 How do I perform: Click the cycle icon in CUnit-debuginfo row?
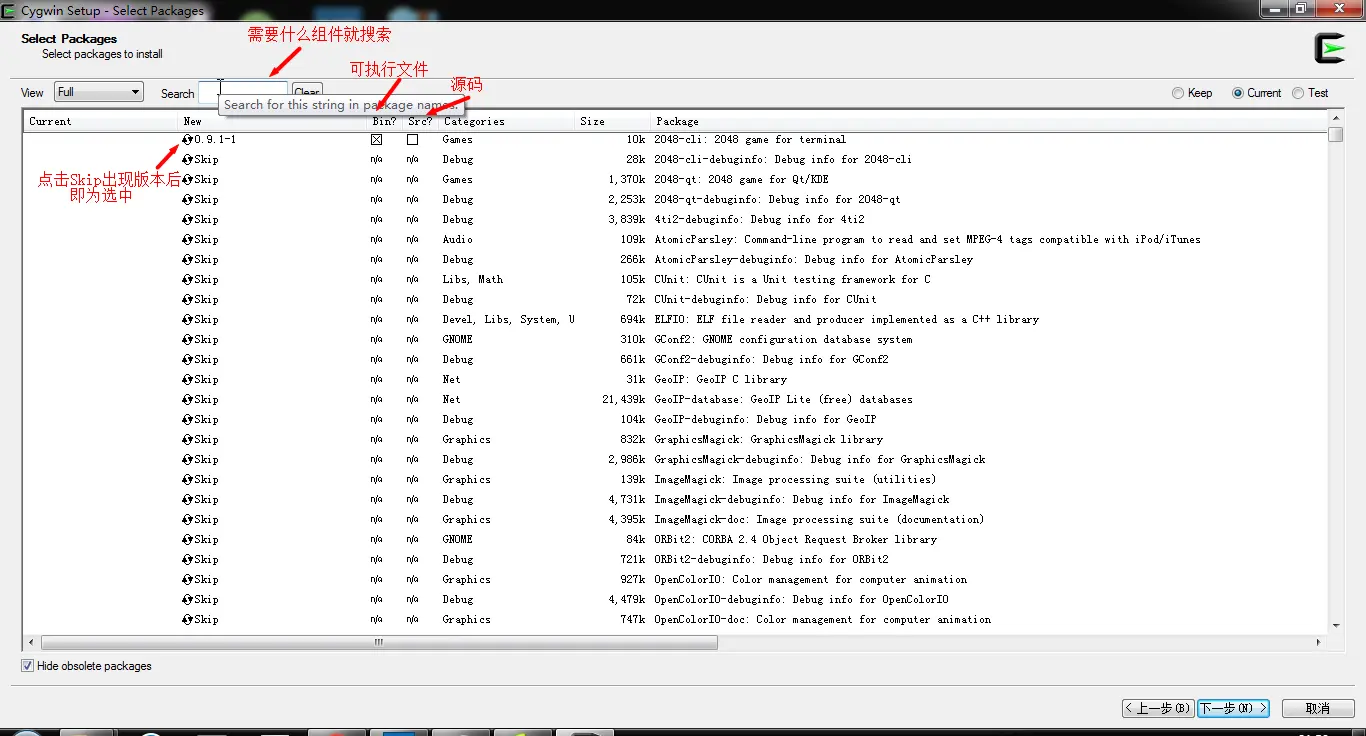pyautogui.click(x=187, y=299)
